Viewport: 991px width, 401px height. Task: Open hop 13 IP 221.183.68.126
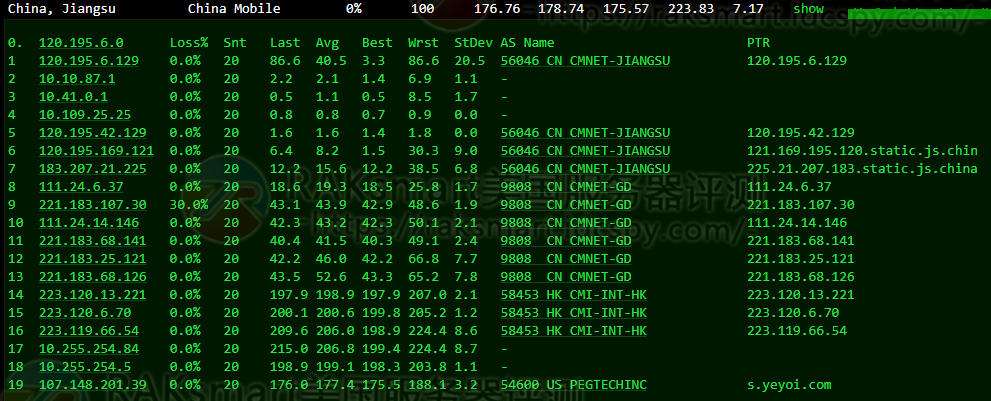click(x=93, y=277)
